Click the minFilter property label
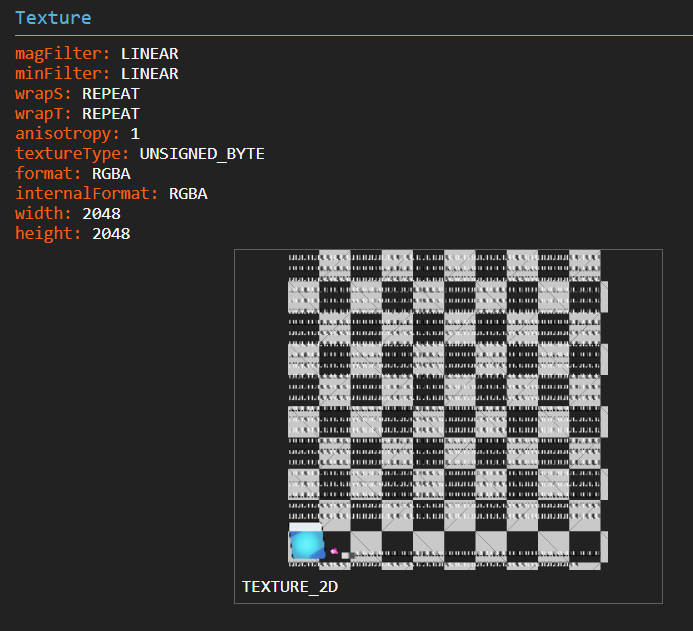 click(x=62, y=74)
